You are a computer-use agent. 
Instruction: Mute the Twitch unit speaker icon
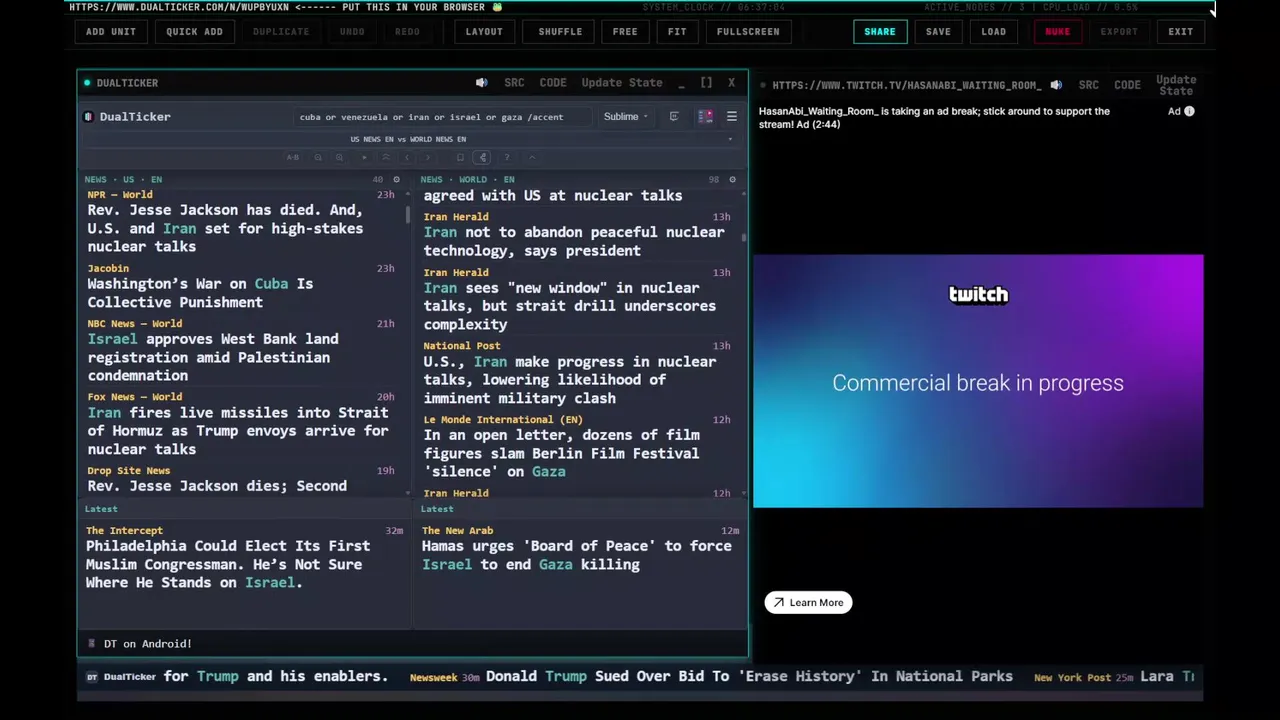pyautogui.click(x=1056, y=85)
